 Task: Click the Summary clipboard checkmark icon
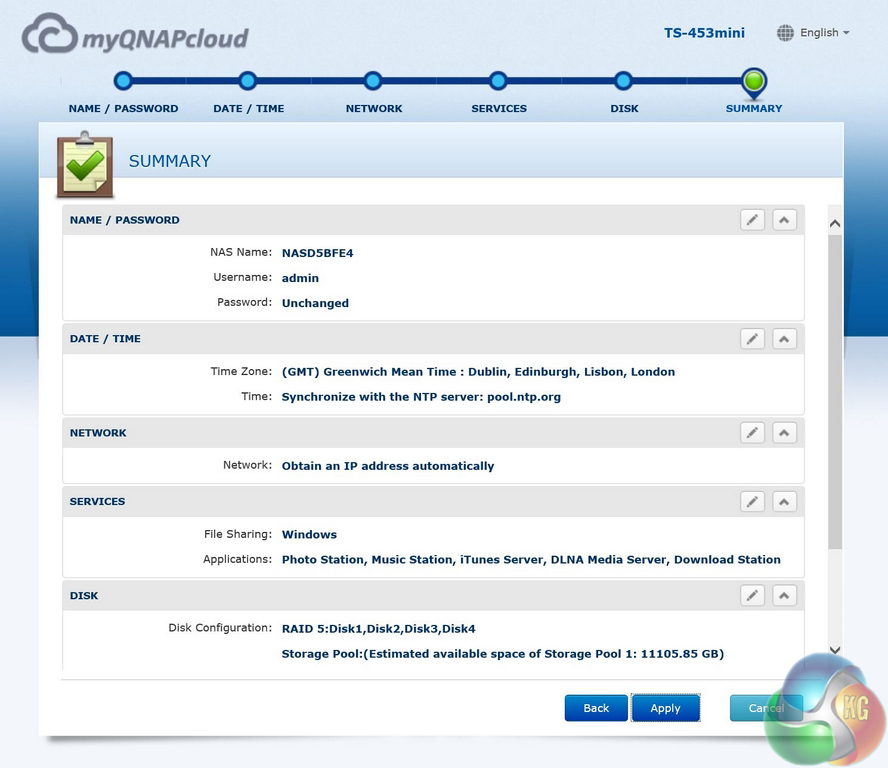pos(85,165)
